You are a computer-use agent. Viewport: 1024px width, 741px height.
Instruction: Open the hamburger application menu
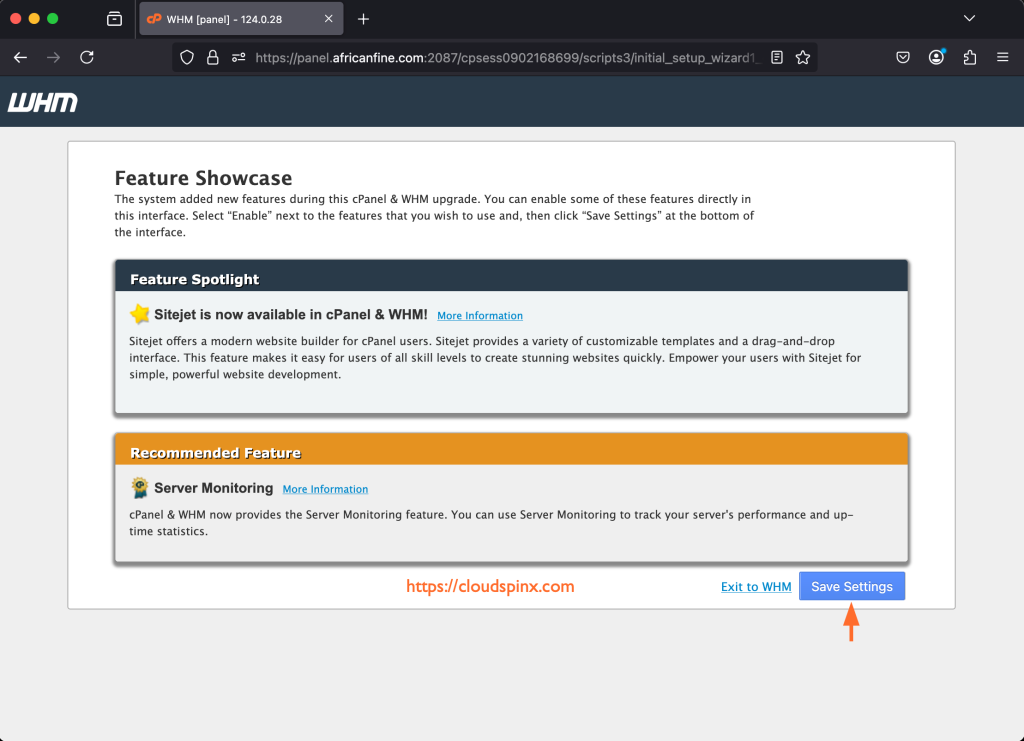tap(1002, 58)
